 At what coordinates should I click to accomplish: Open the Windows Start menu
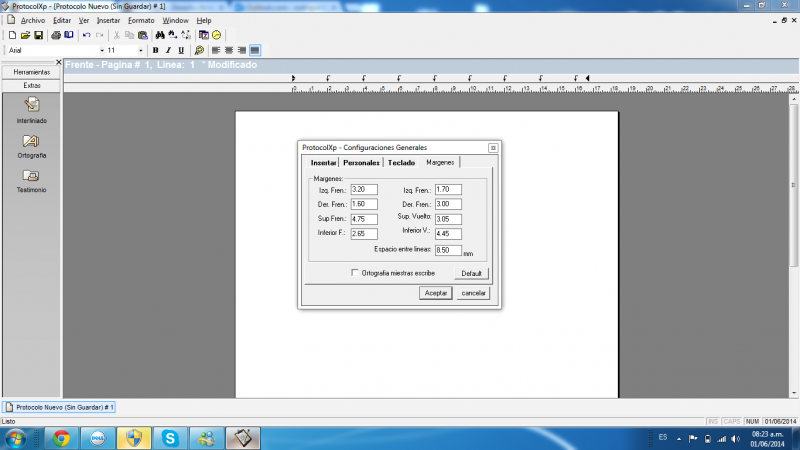[15, 438]
